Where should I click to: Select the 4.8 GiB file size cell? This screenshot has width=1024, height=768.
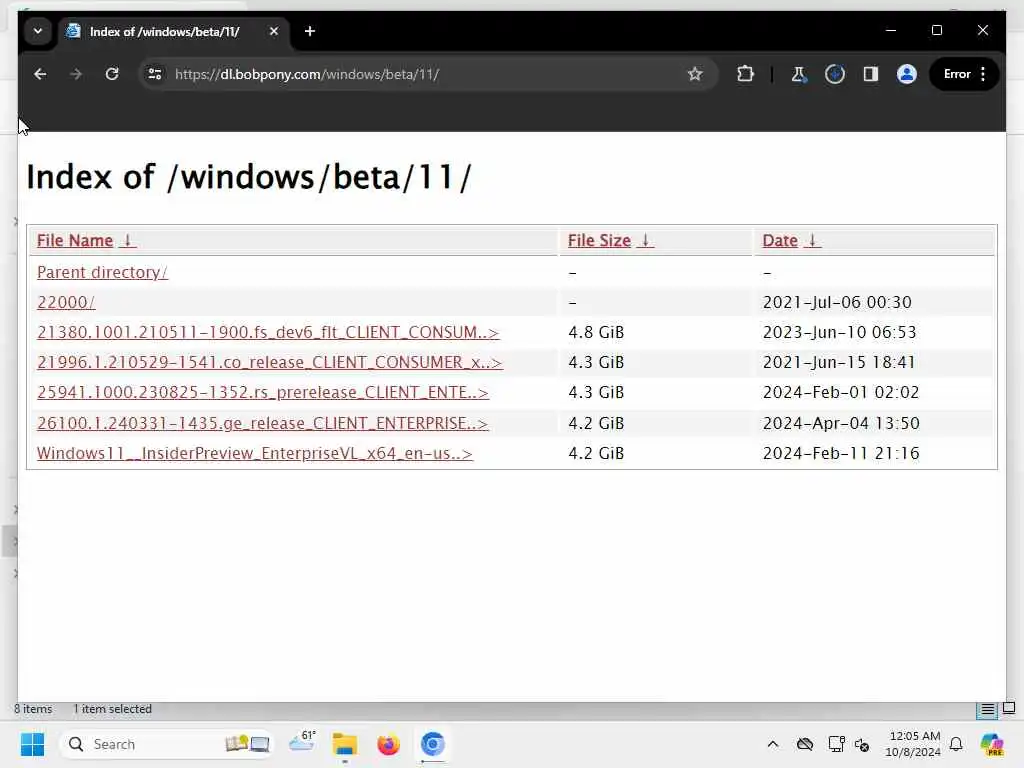[x=596, y=332]
